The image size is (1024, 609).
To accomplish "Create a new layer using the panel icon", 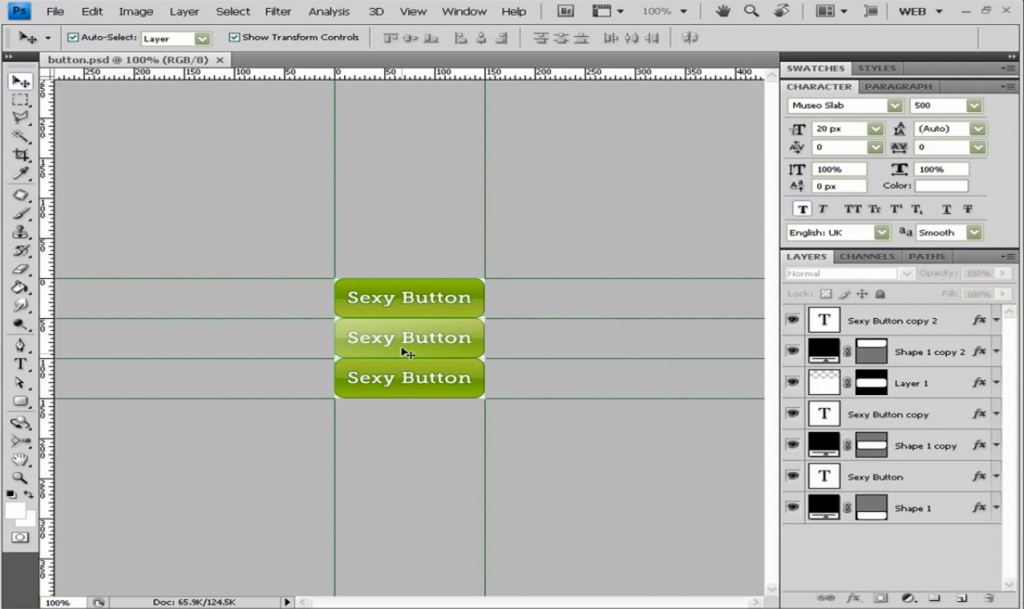I will (x=961, y=598).
